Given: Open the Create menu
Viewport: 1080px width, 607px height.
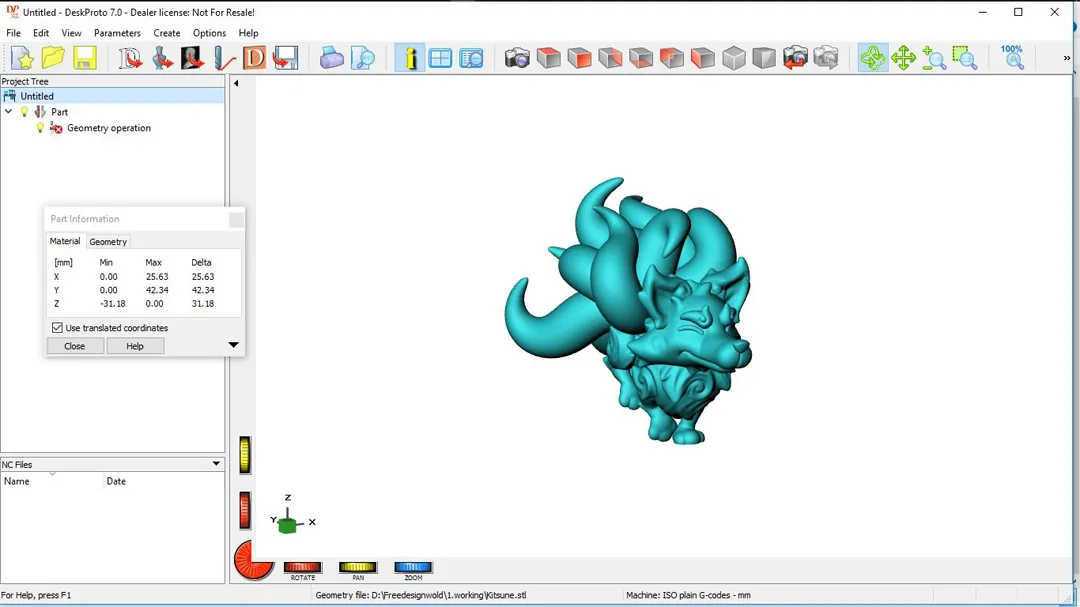Looking at the screenshot, I should tap(167, 33).
